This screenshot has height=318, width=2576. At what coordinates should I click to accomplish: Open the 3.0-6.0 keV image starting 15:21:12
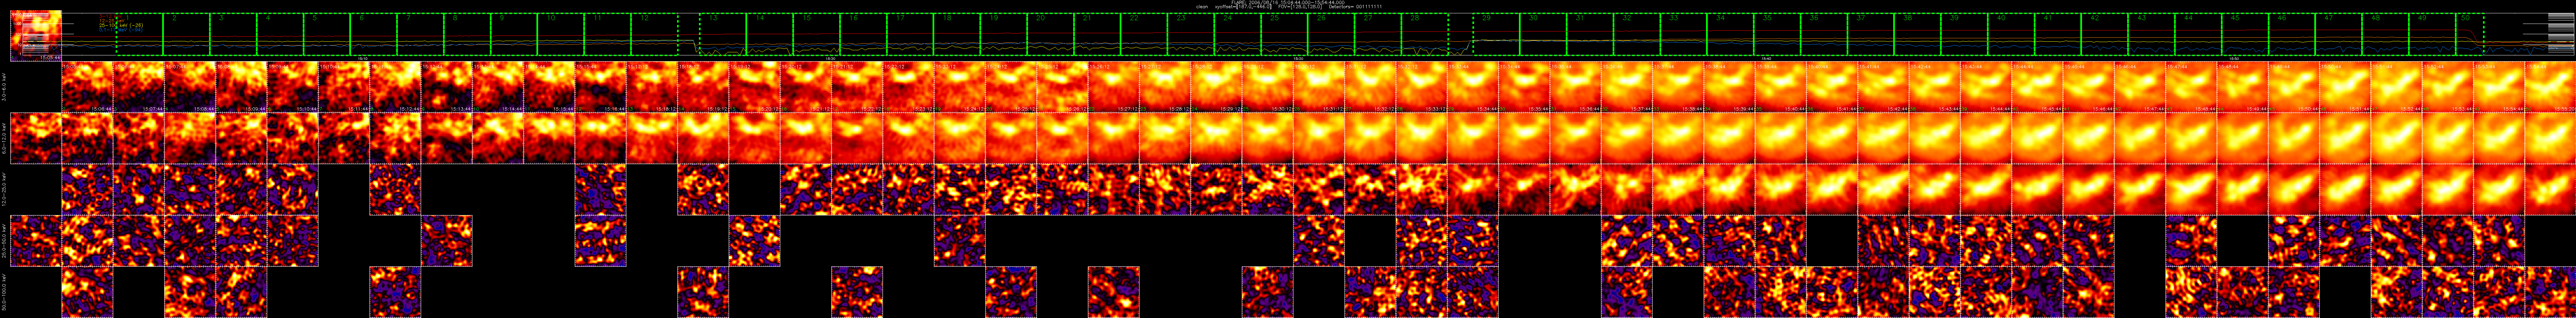point(857,87)
